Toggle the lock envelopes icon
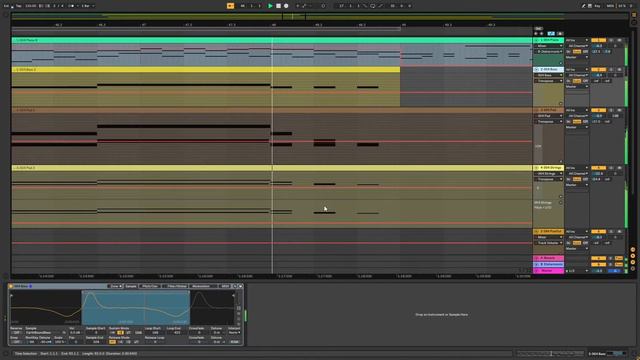This screenshot has width=640, height=360. [560, 34]
